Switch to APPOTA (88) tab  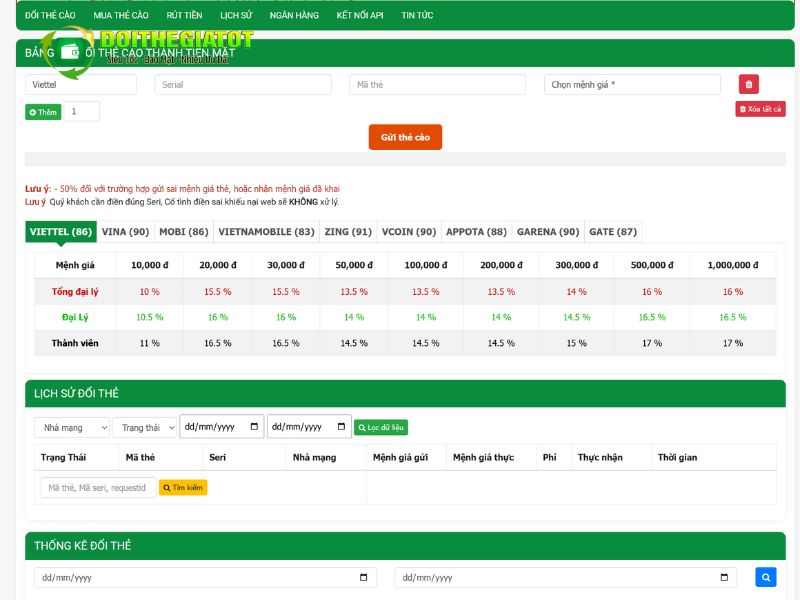coord(477,232)
